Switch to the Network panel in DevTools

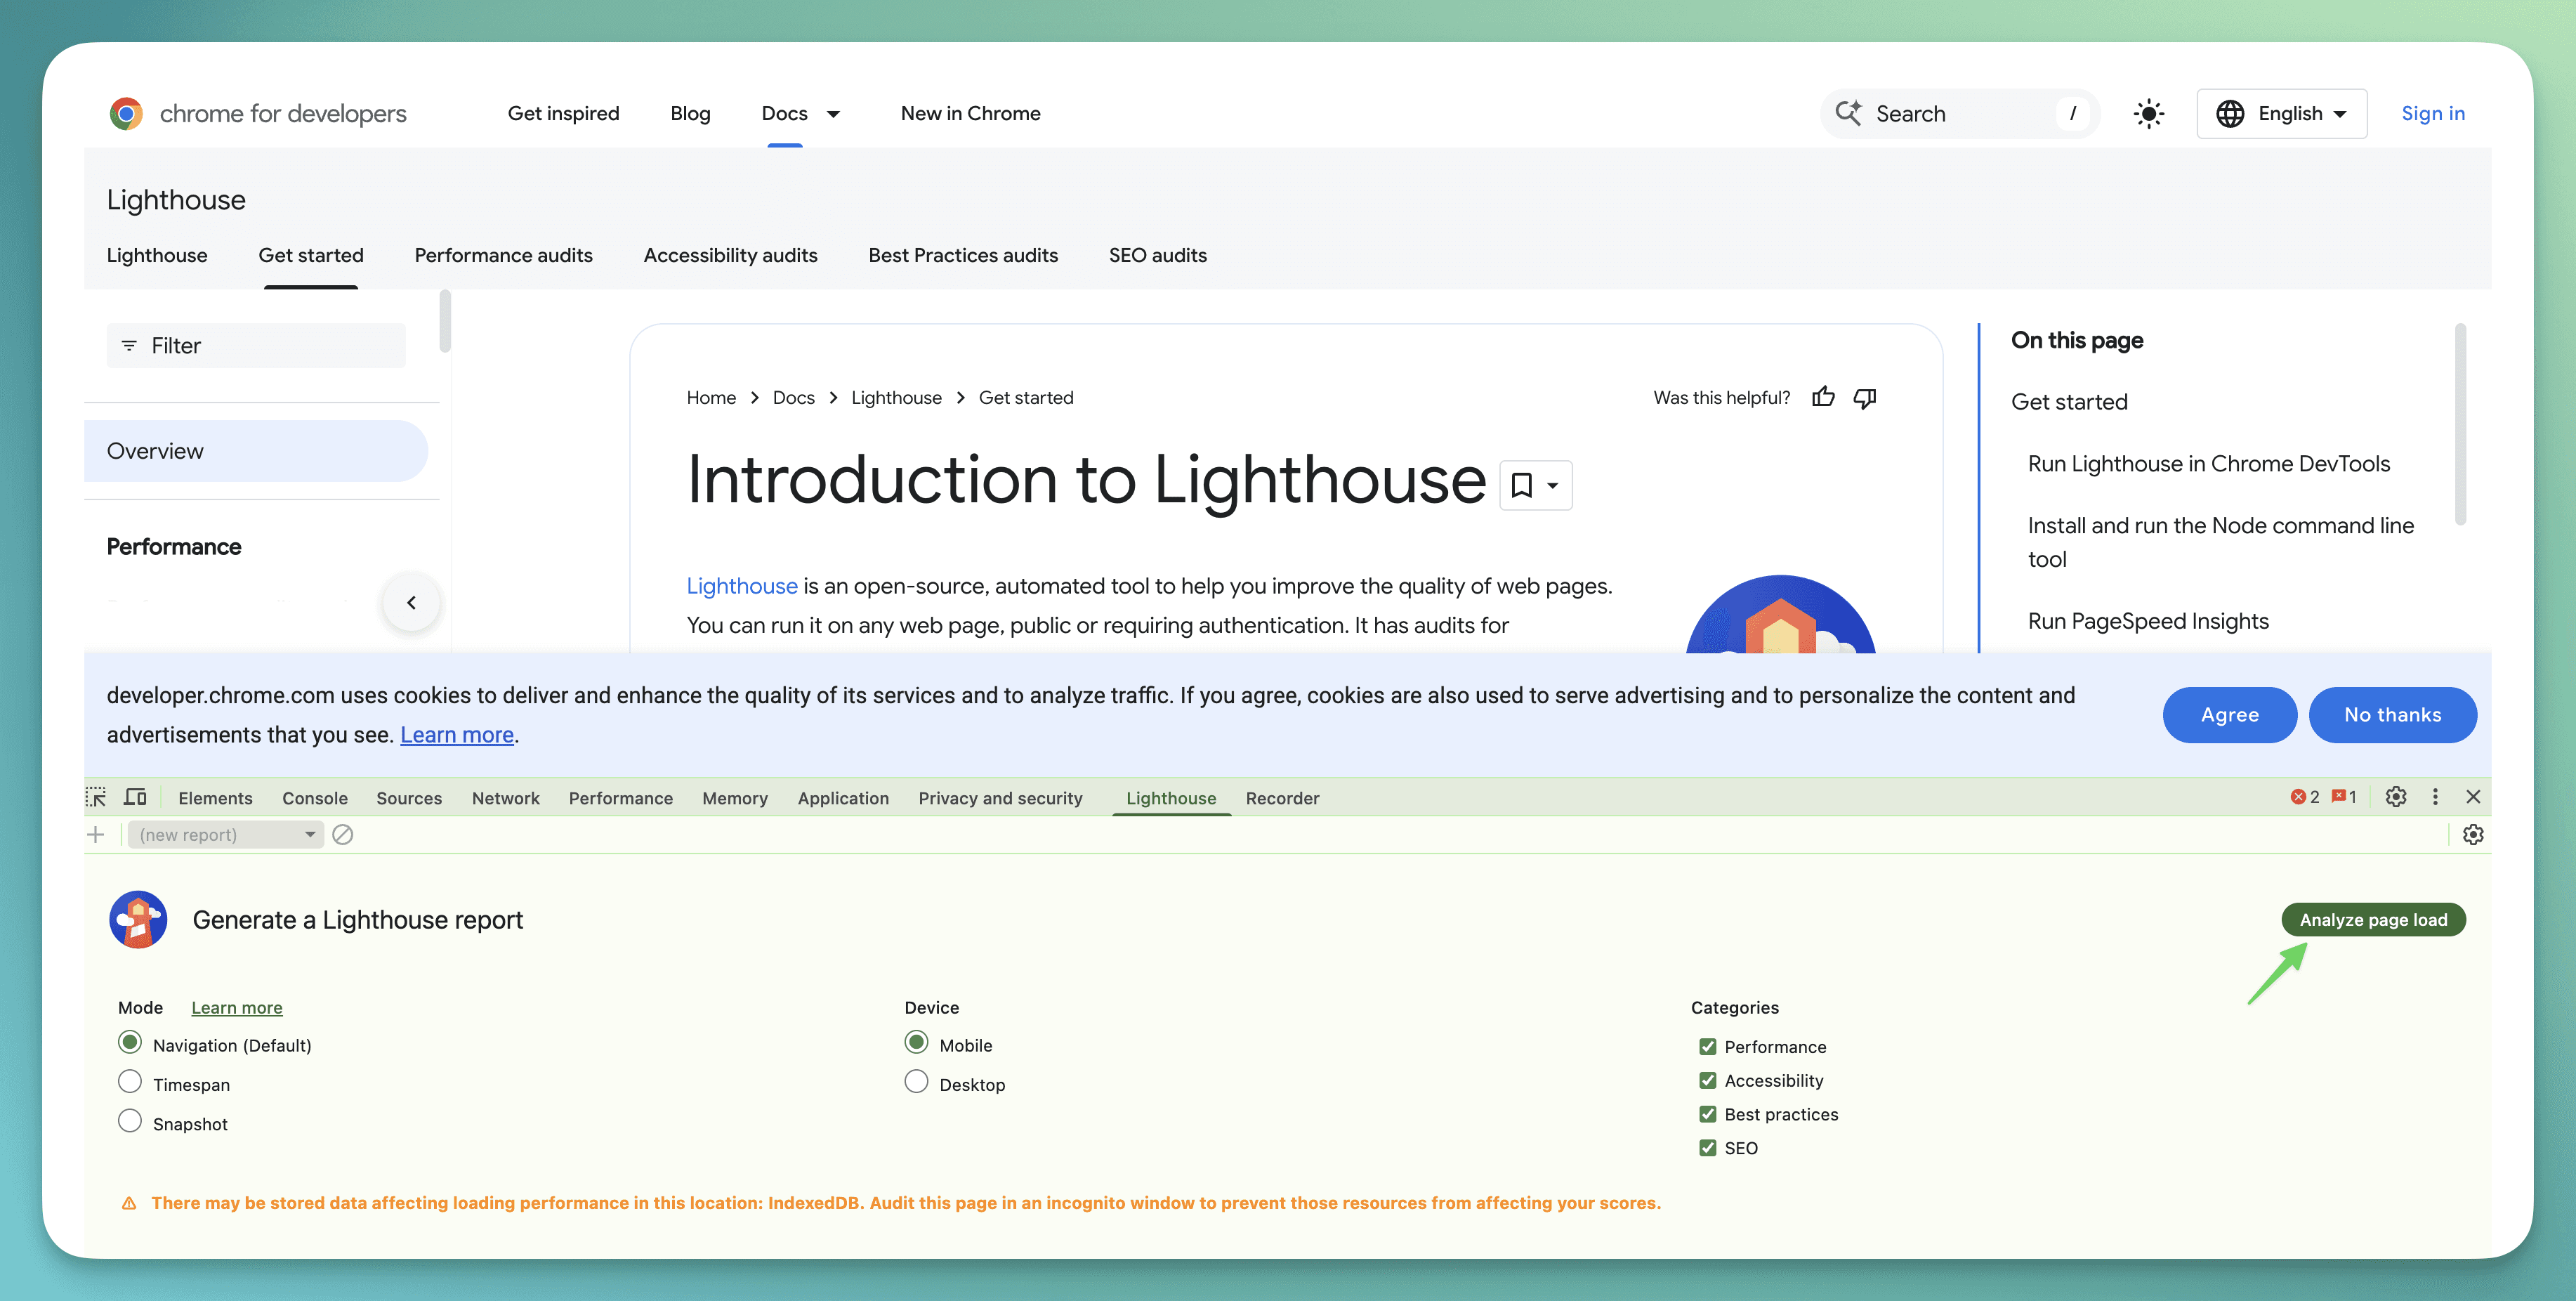pyautogui.click(x=505, y=797)
